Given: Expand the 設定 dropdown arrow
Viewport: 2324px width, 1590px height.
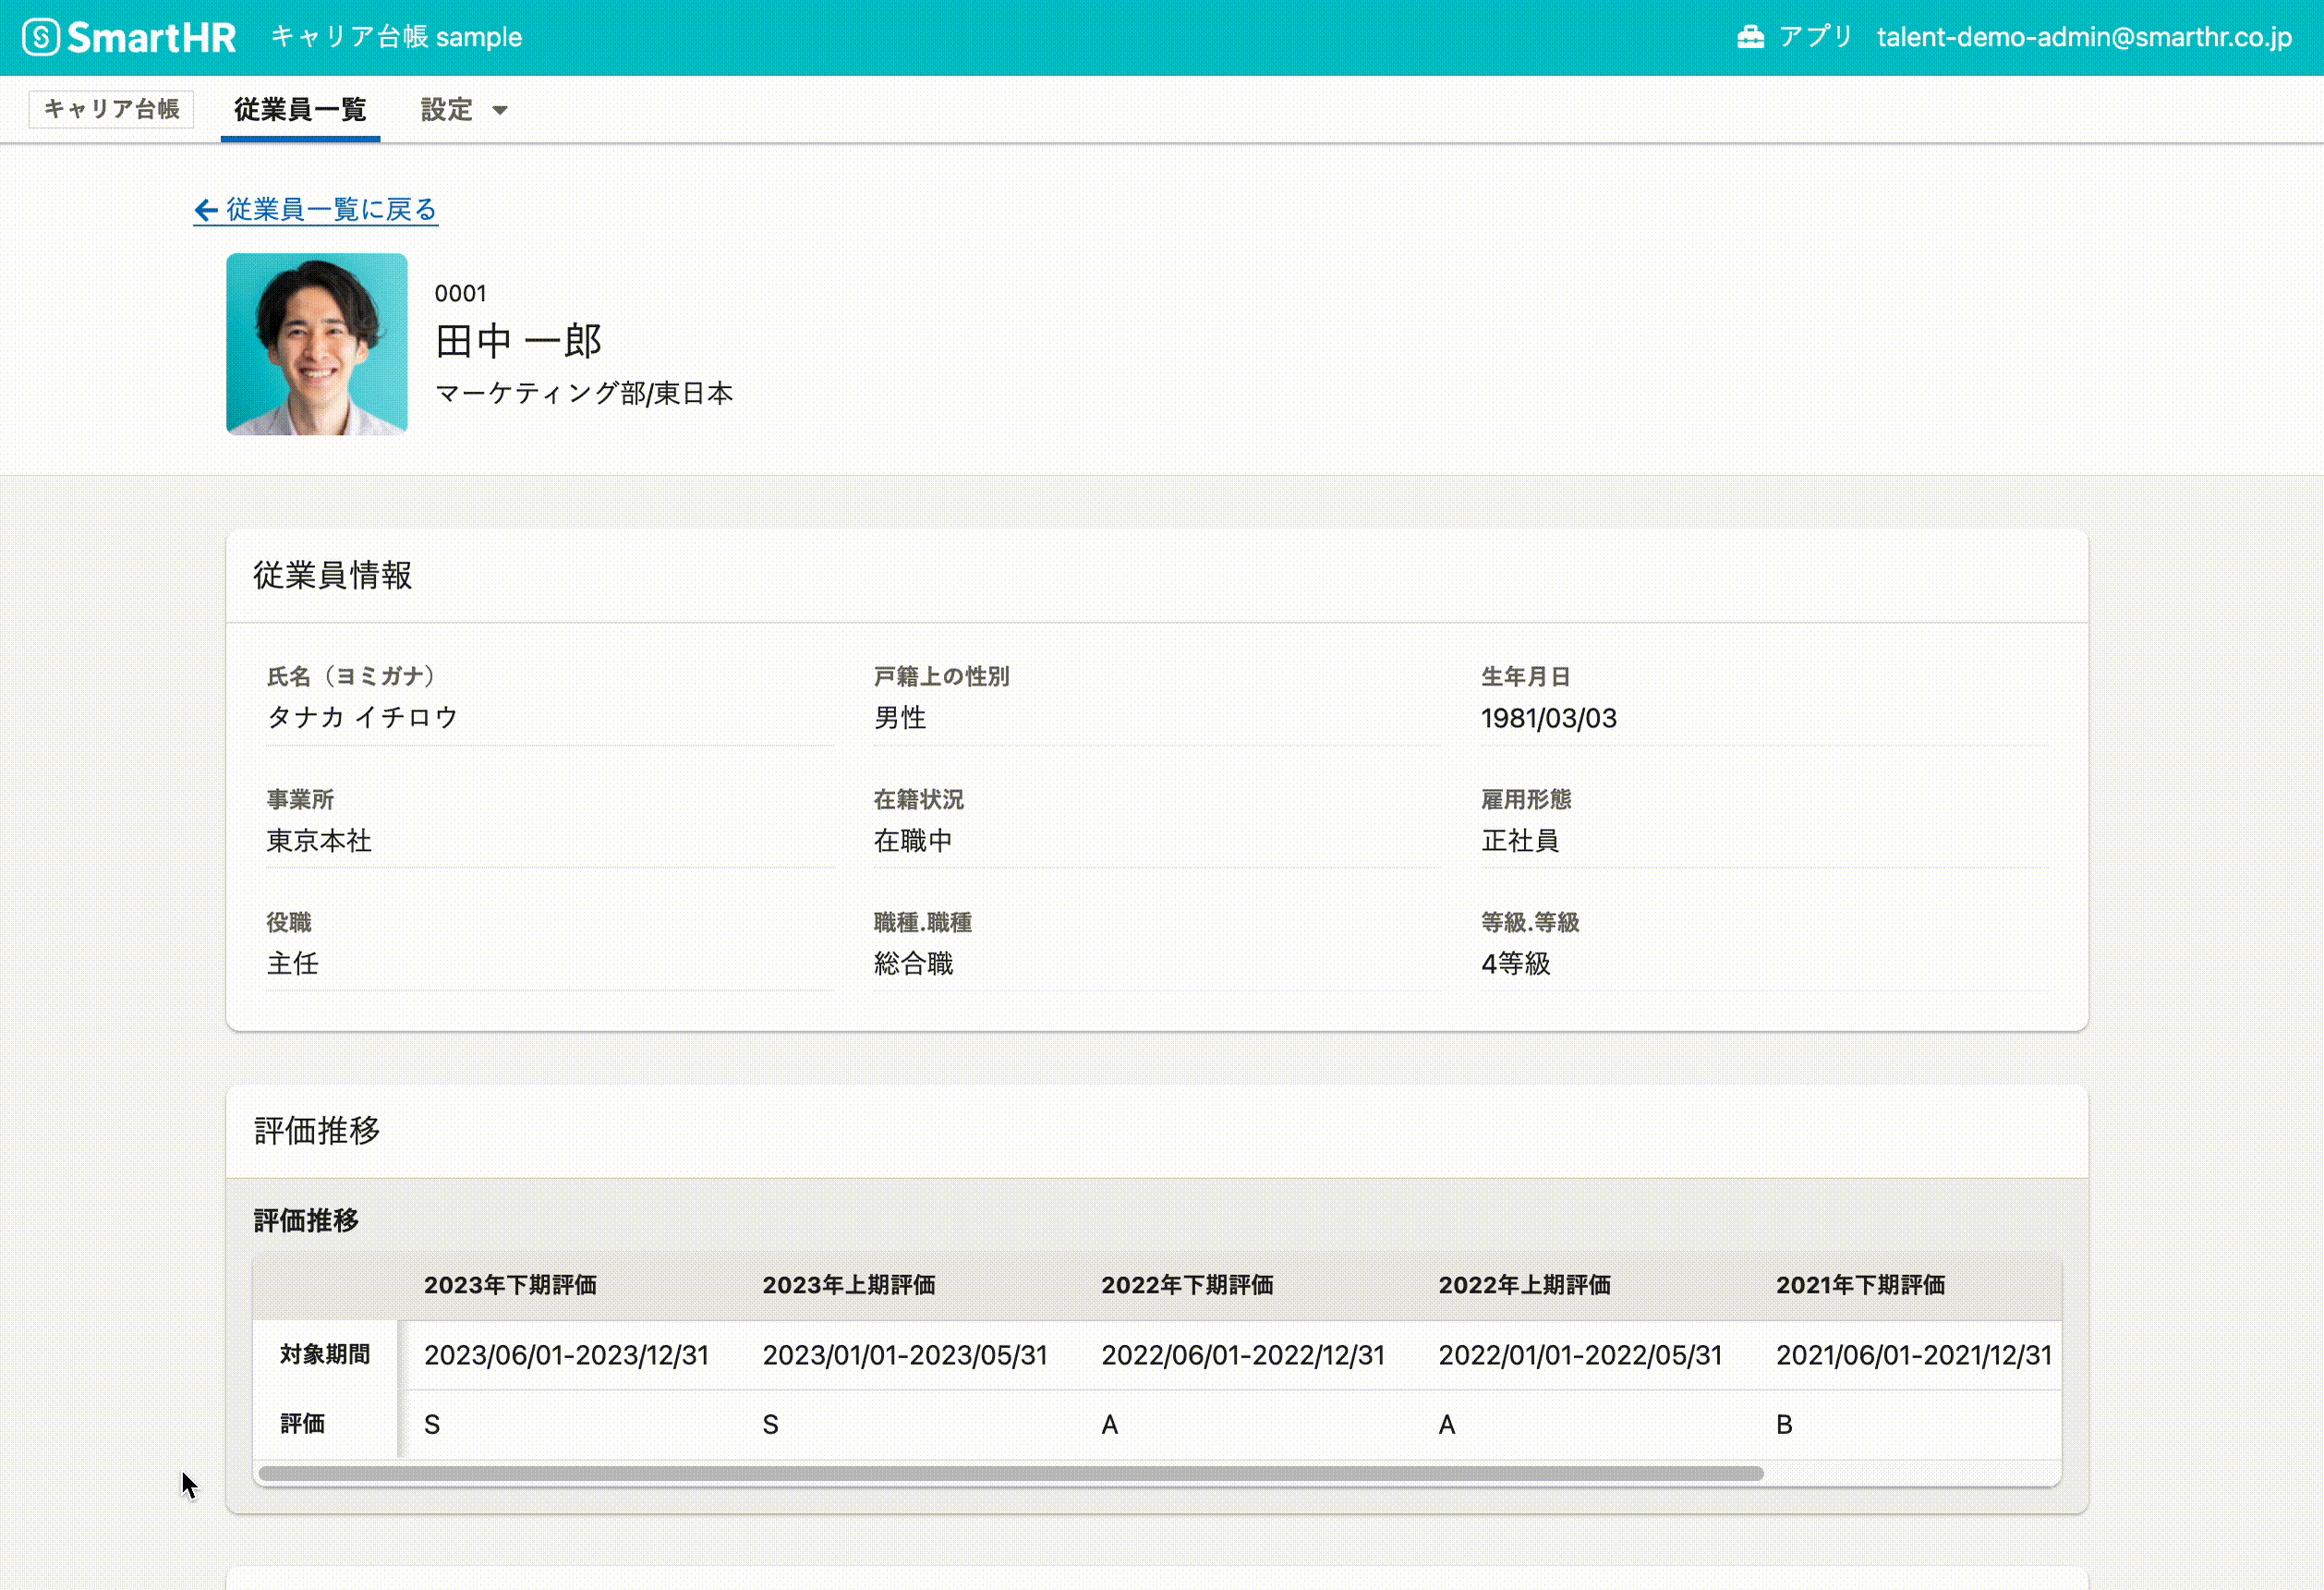Looking at the screenshot, I should (x=500, y=110).
